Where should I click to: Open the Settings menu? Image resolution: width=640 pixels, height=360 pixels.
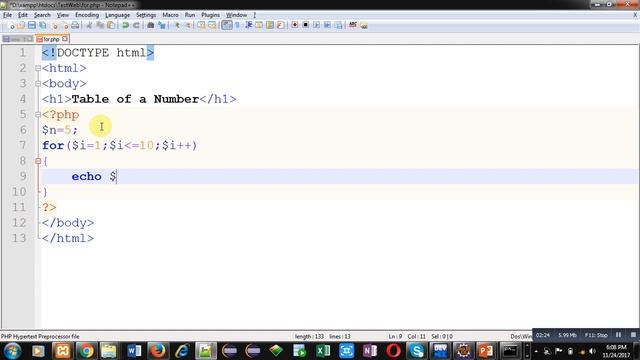click(x=146, y=15)
